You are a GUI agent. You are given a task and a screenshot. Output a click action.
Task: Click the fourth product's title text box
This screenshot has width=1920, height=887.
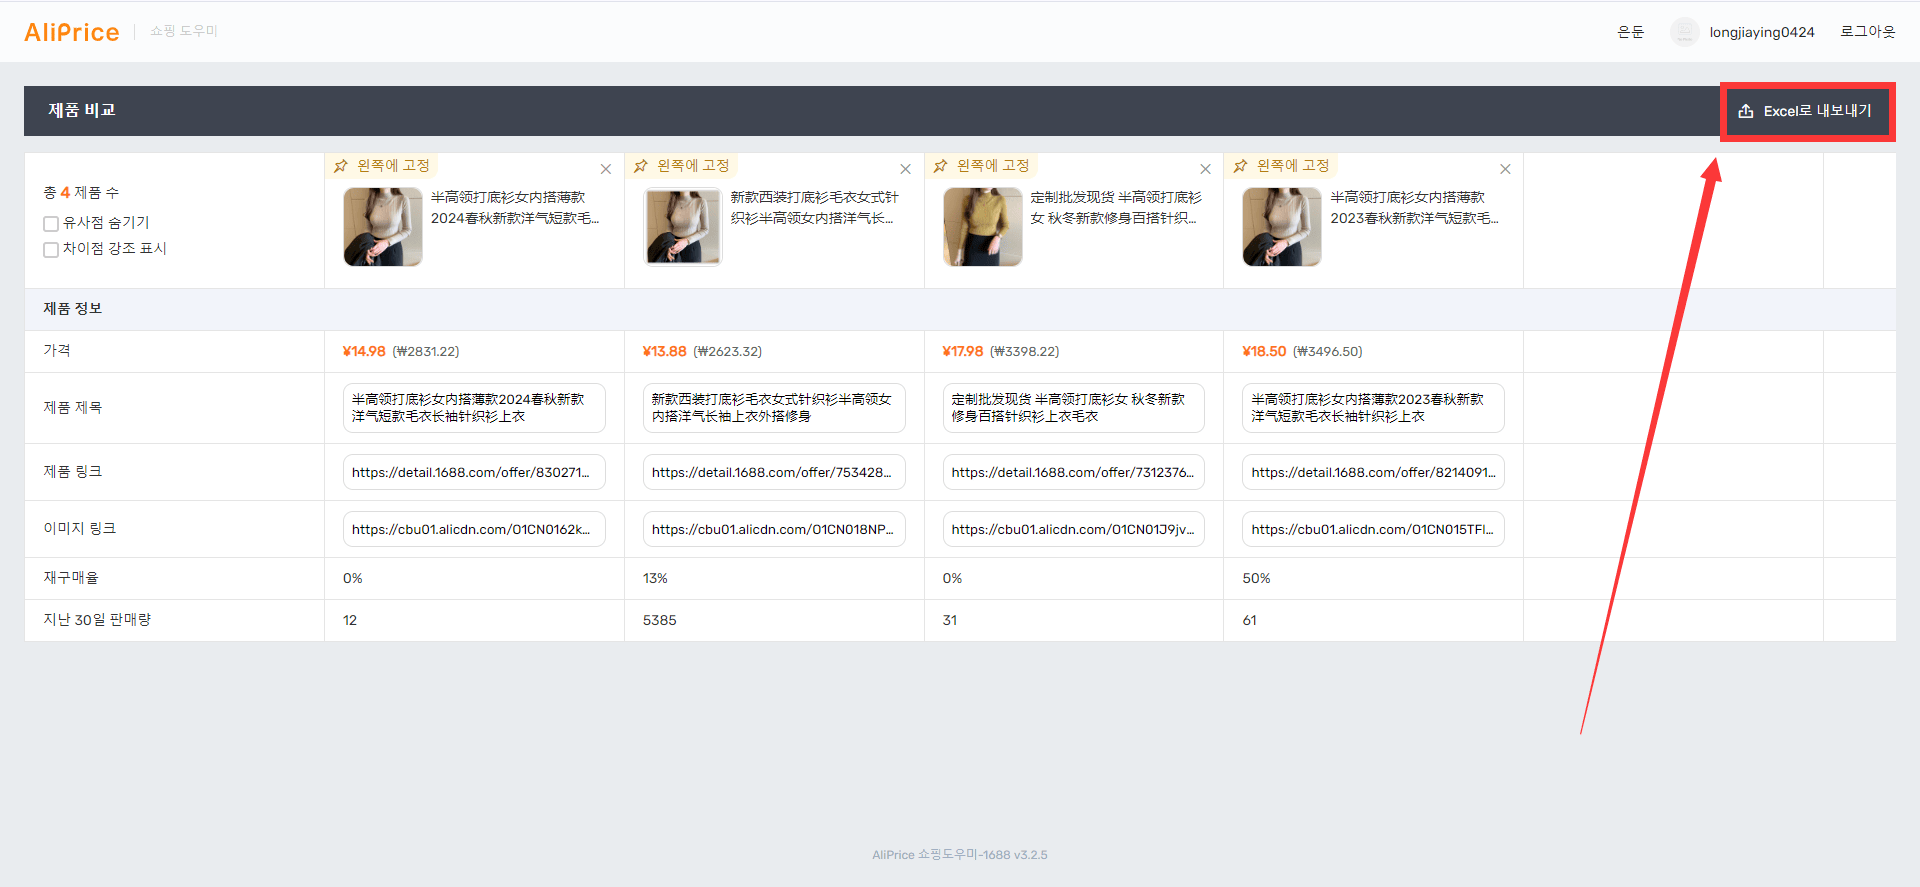pos(1373,408)
